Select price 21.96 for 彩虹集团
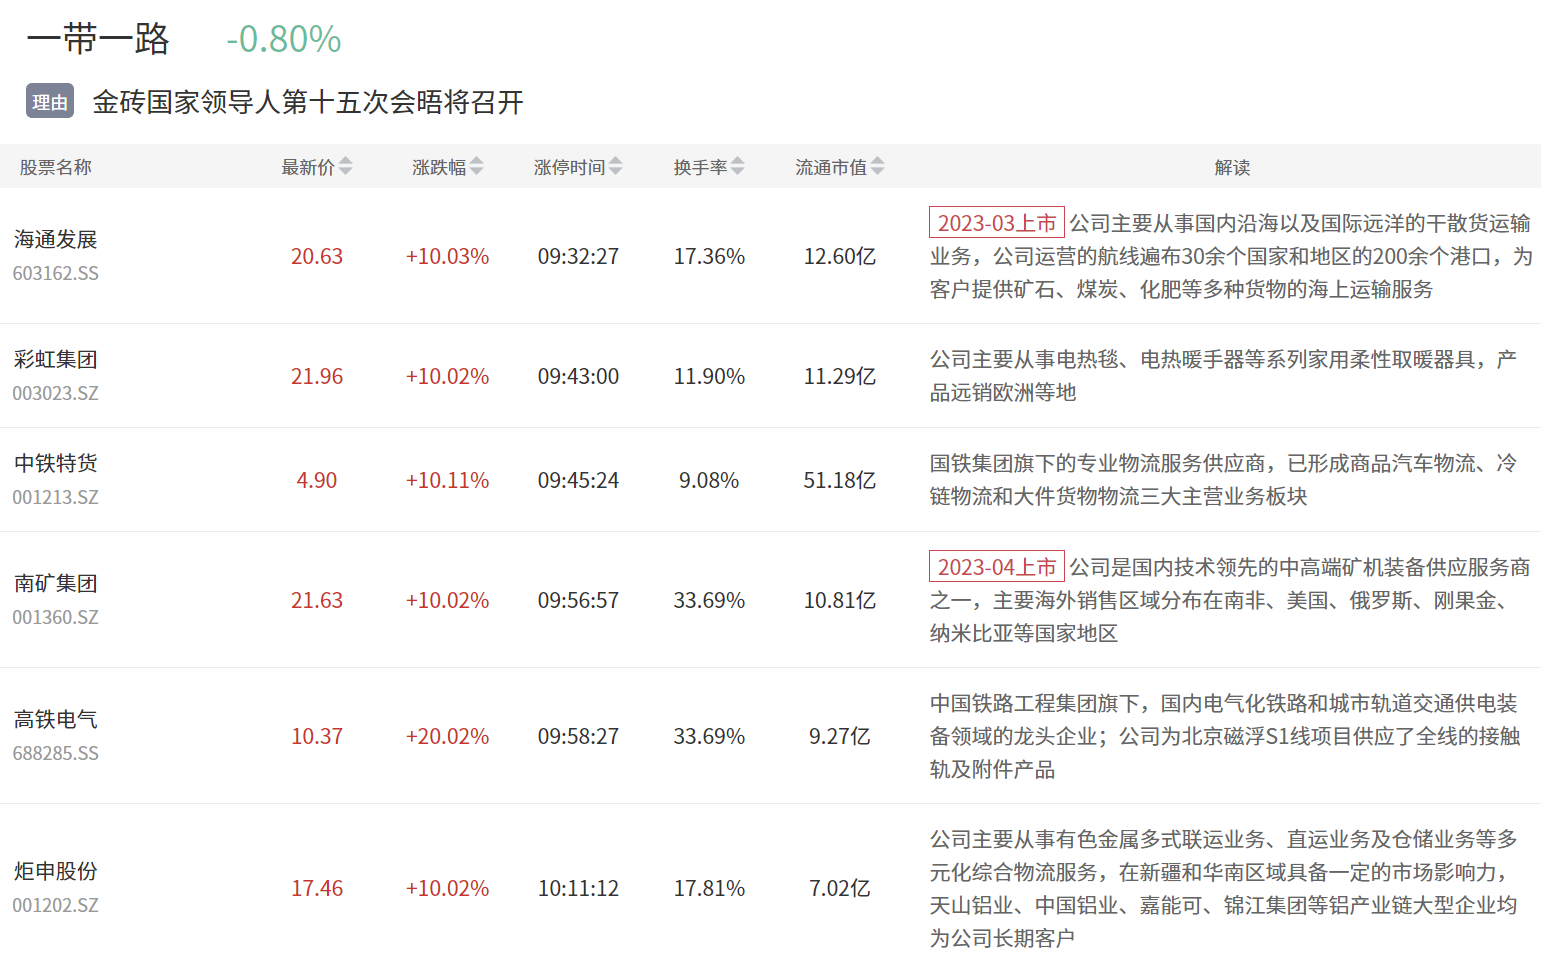Image resolution: width=1541 pixels, height=960 pixels. click(x=317, y=376)
